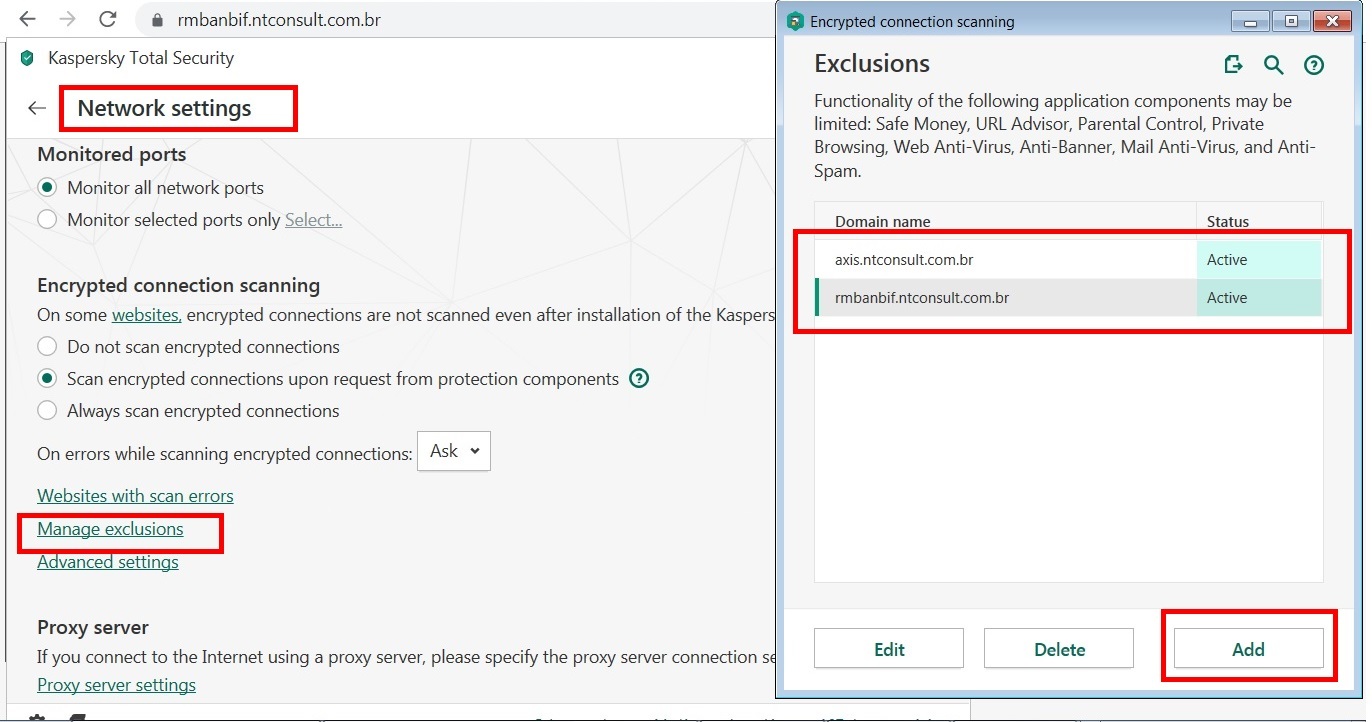
Task: Click the export icon in Exclusions header
Action: (1233, 65)
